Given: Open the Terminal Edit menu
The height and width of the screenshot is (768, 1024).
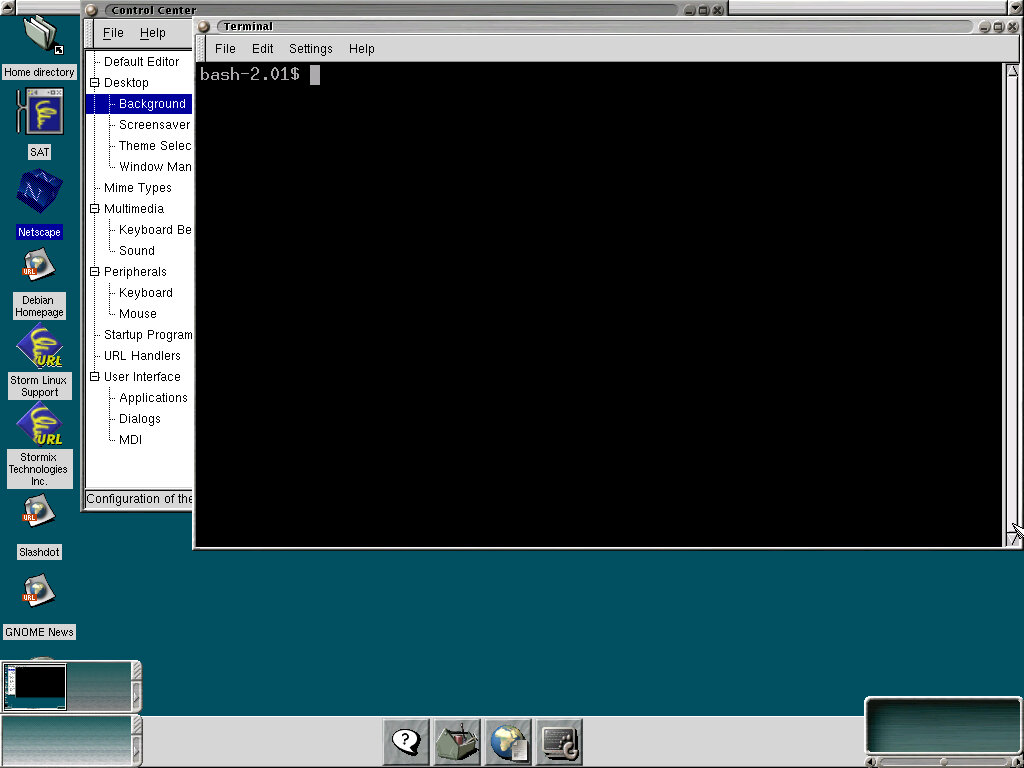Looking at the screenshot, I should (262, 48).
